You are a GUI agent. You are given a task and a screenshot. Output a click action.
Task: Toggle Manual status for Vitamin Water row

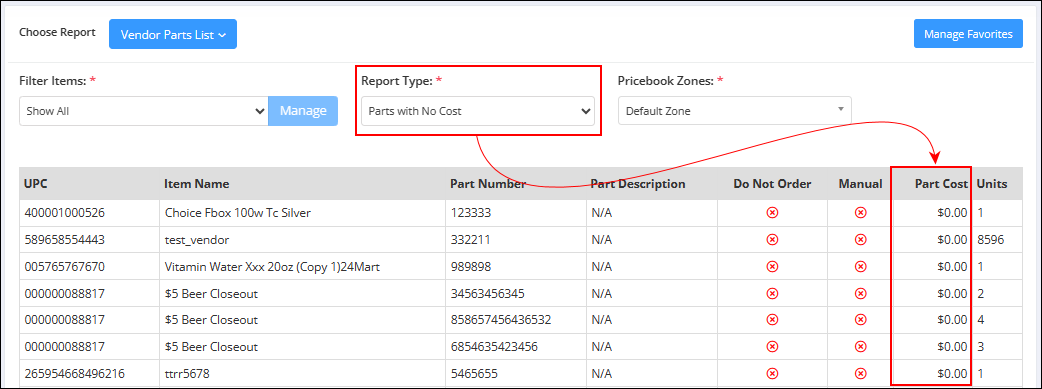point(861,267)
